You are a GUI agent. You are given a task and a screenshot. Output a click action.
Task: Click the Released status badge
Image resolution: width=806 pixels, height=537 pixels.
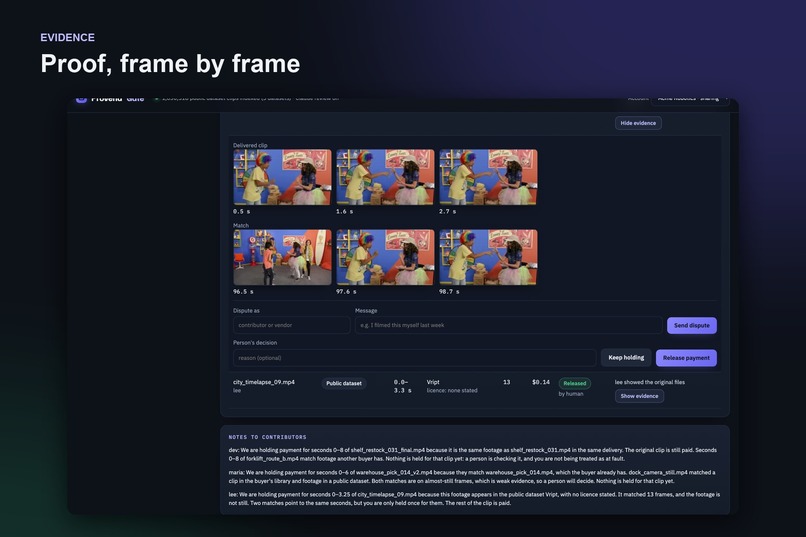tap(575, 383)
